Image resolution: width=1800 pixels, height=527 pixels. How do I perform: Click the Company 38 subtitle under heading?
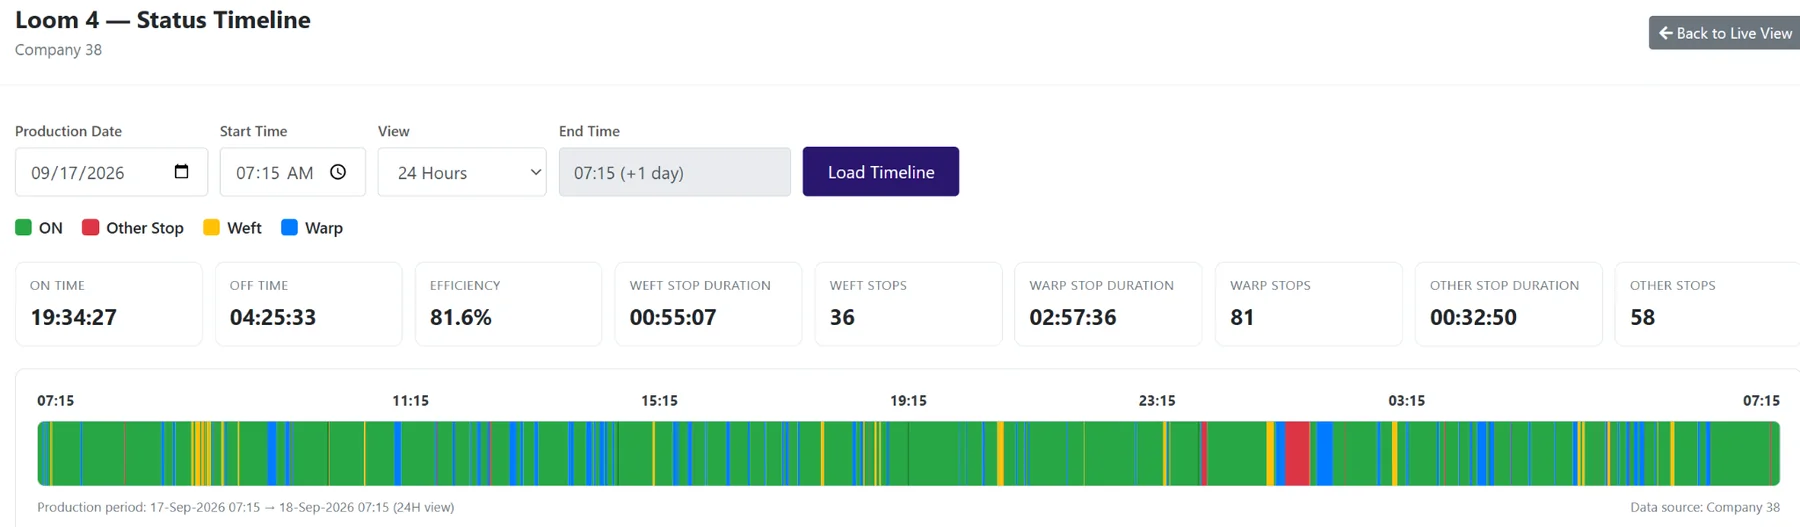(58, 49)
